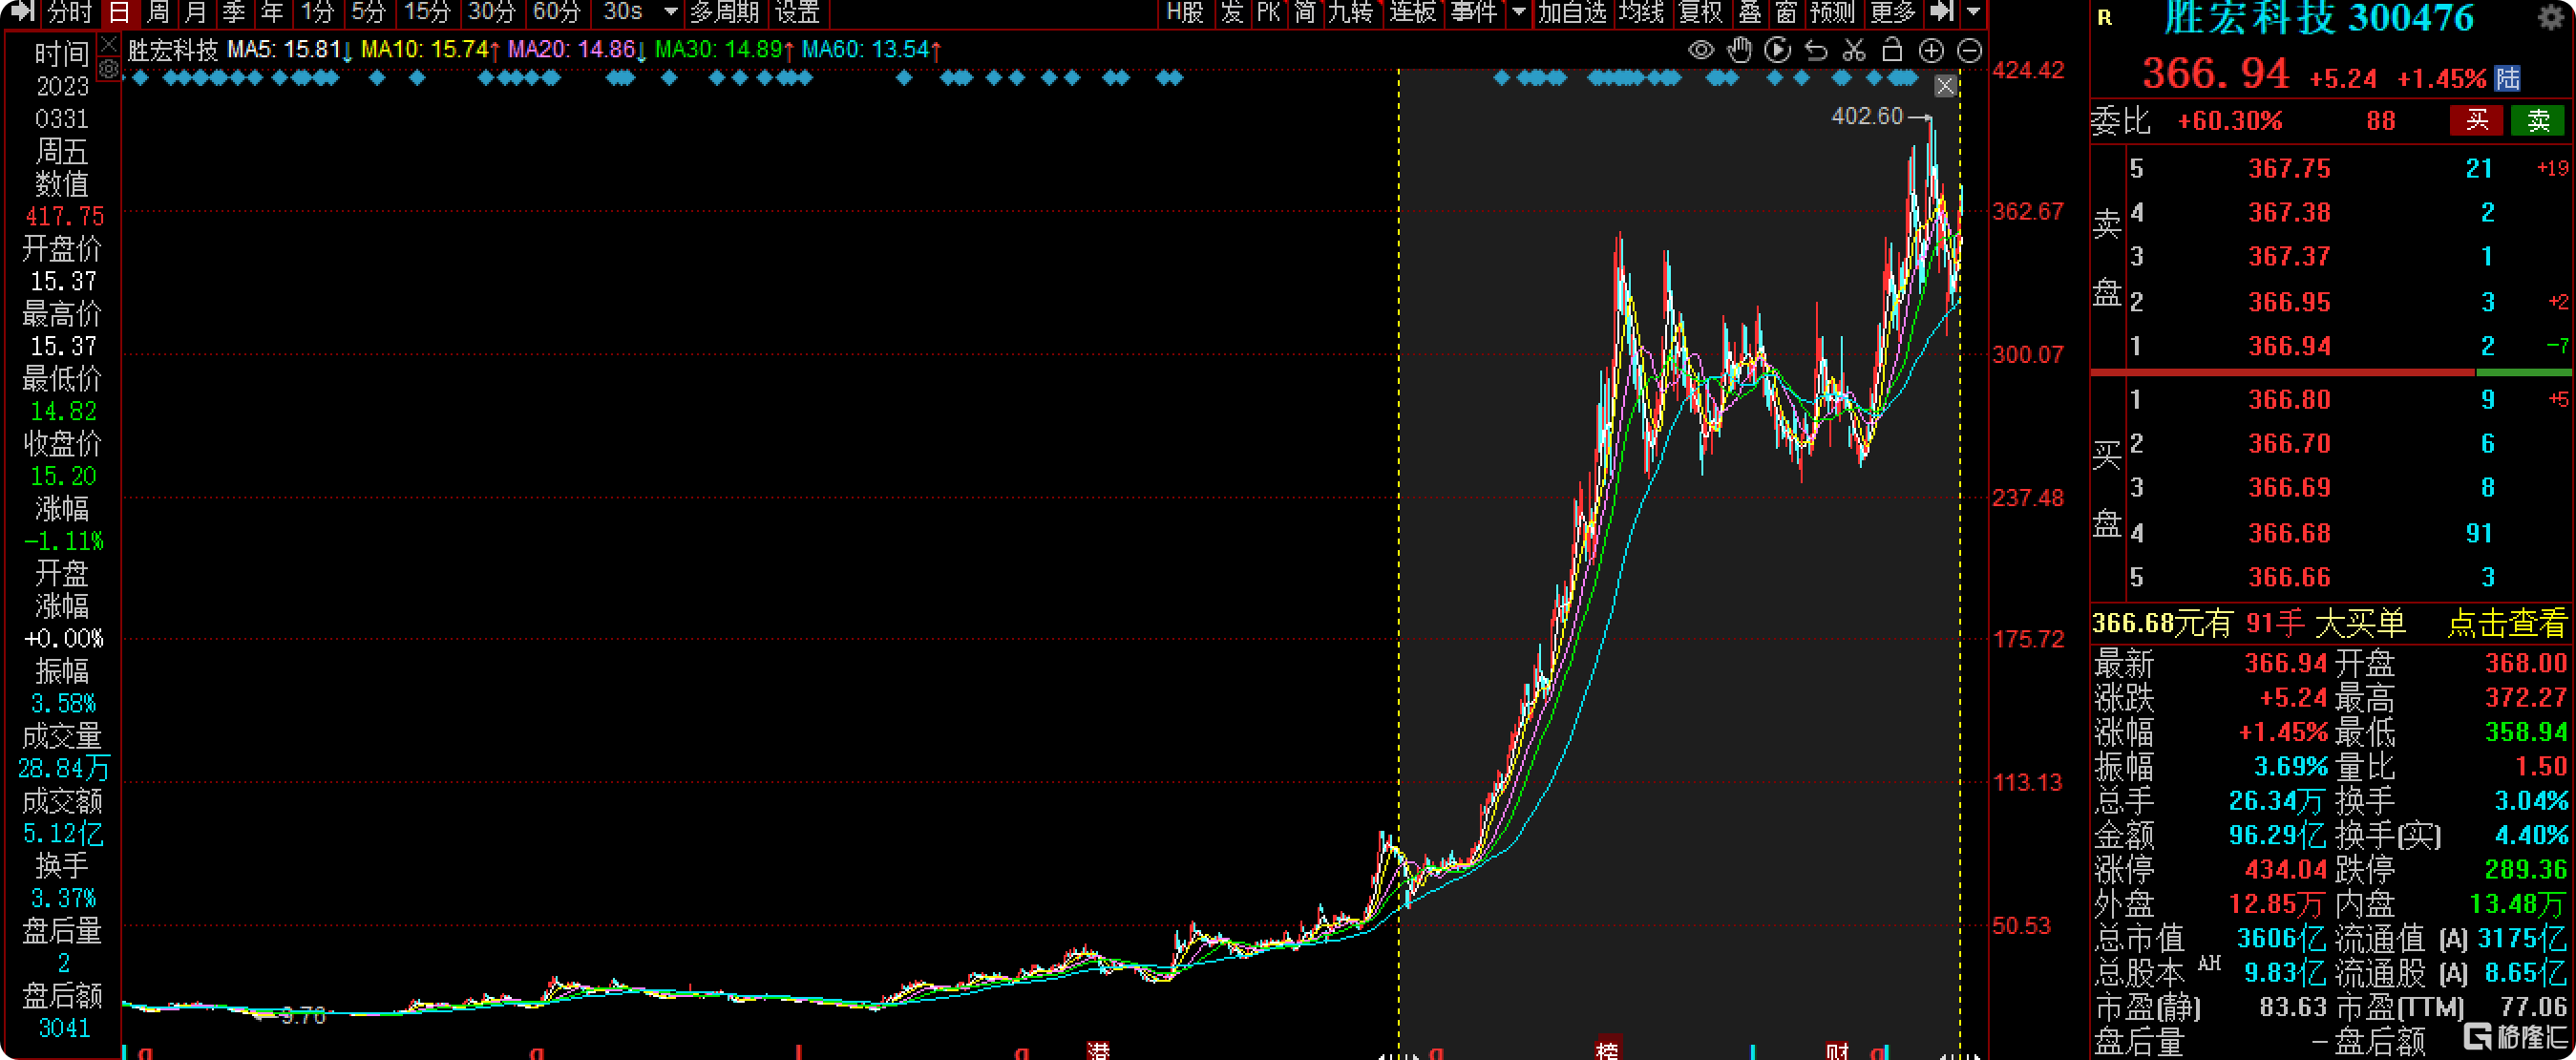Expand the dropdown arrow after 30s
The height and width of the screenshot is (1060, 2576).
pos(671,12)
